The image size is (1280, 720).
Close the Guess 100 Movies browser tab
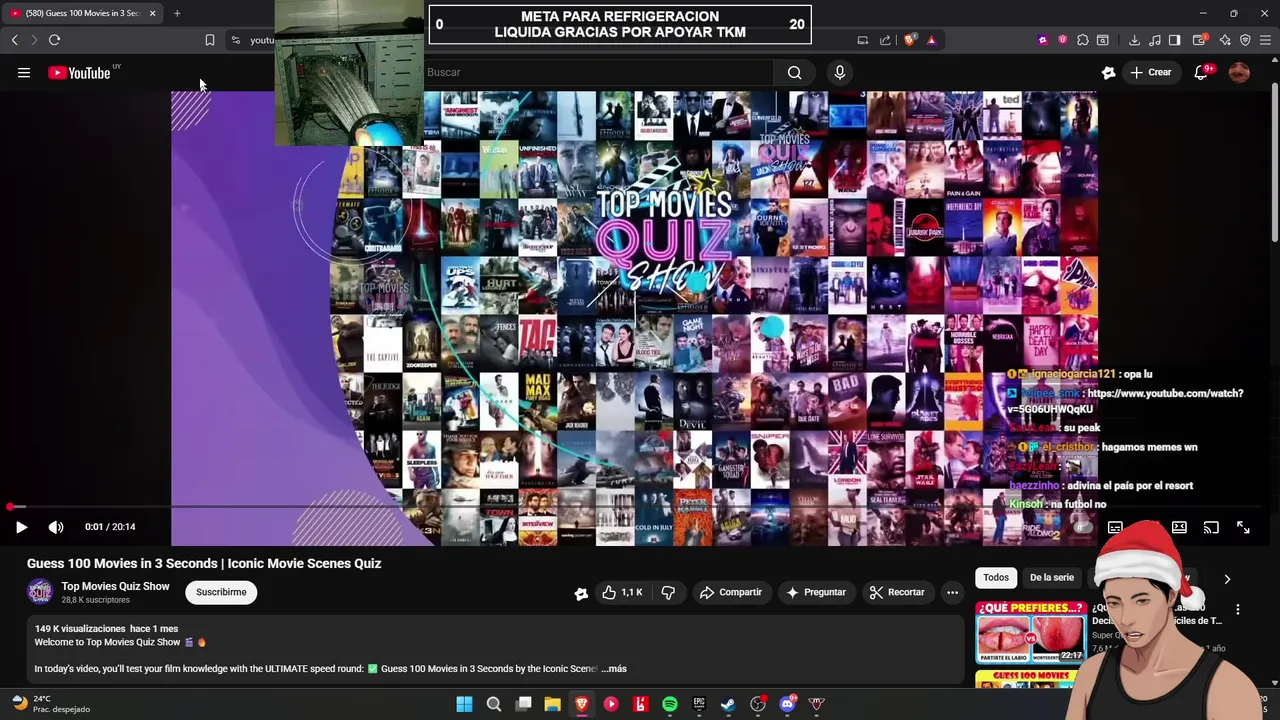152,13
